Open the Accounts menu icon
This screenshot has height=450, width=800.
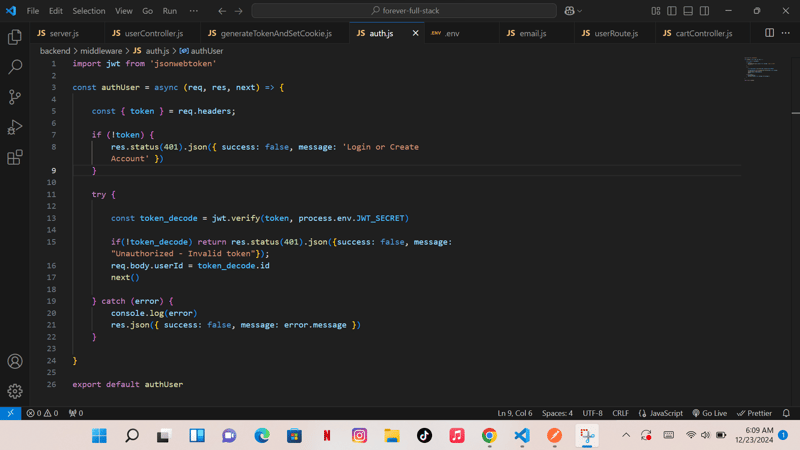click(15, 361)
